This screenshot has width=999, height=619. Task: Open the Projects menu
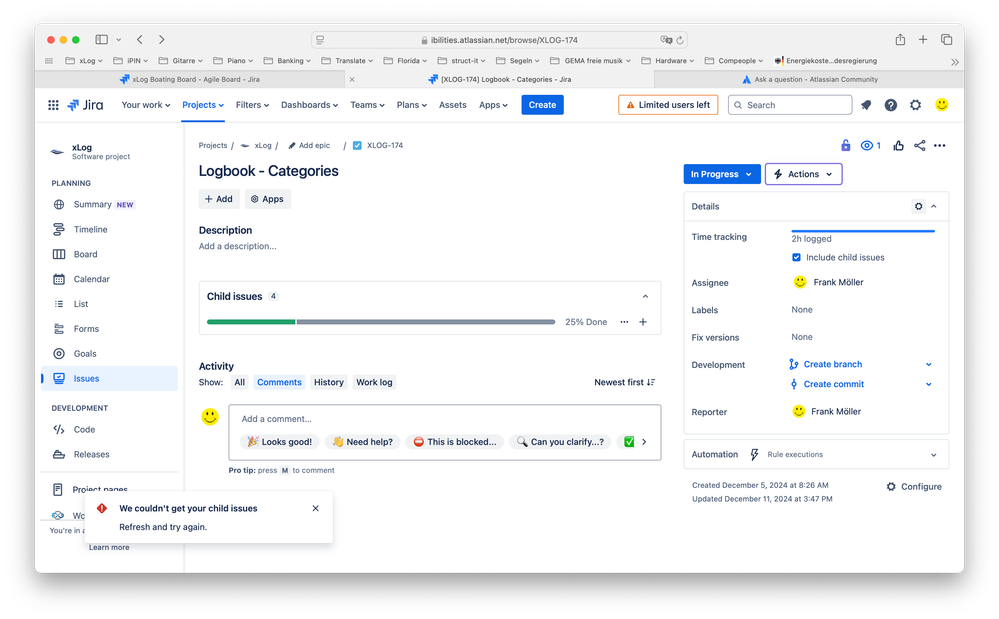point(203,105)
